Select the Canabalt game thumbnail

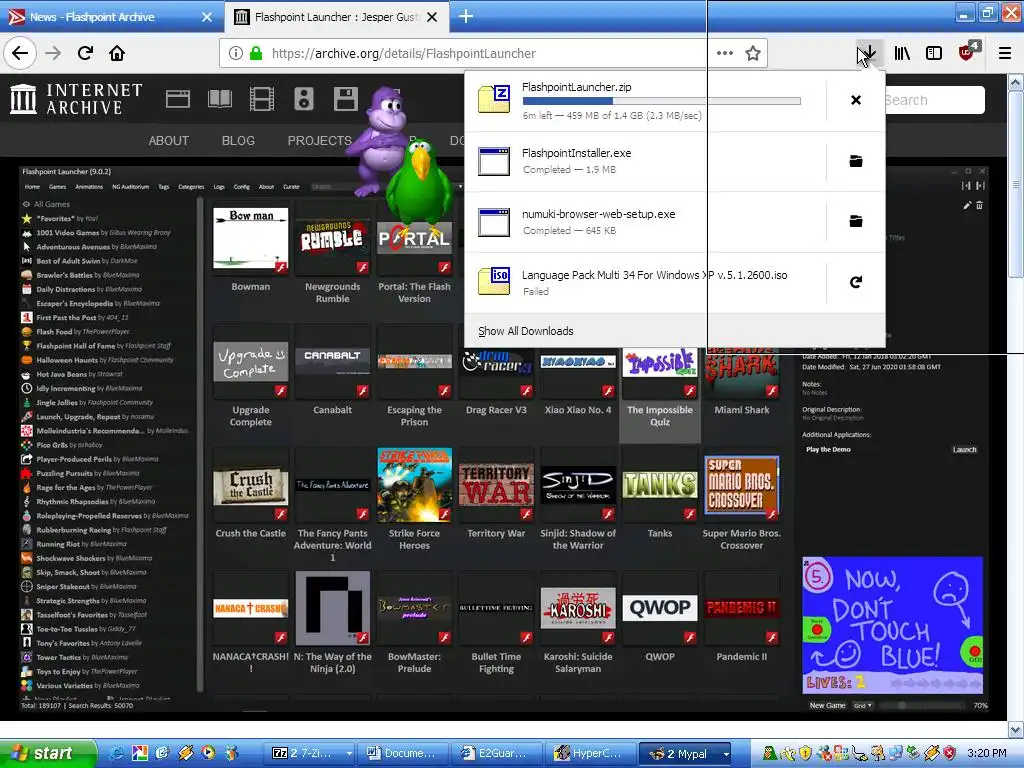[332, 364]
